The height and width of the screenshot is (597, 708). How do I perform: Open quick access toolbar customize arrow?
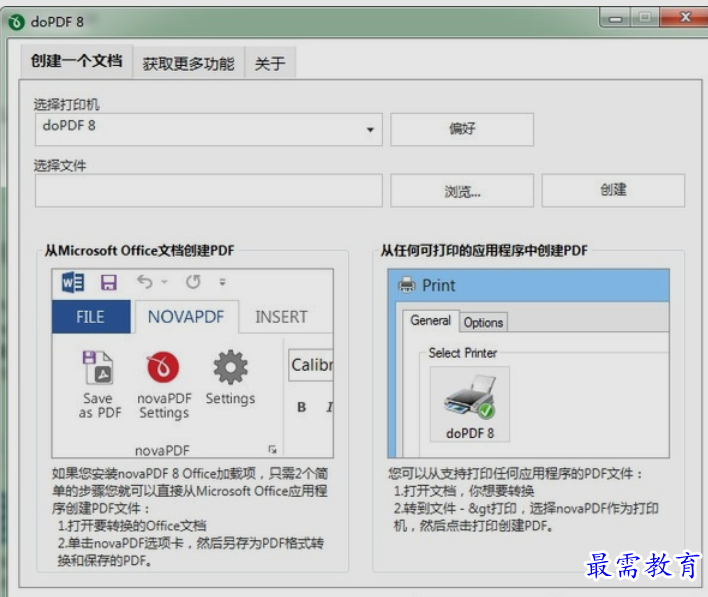pos(222,282)
